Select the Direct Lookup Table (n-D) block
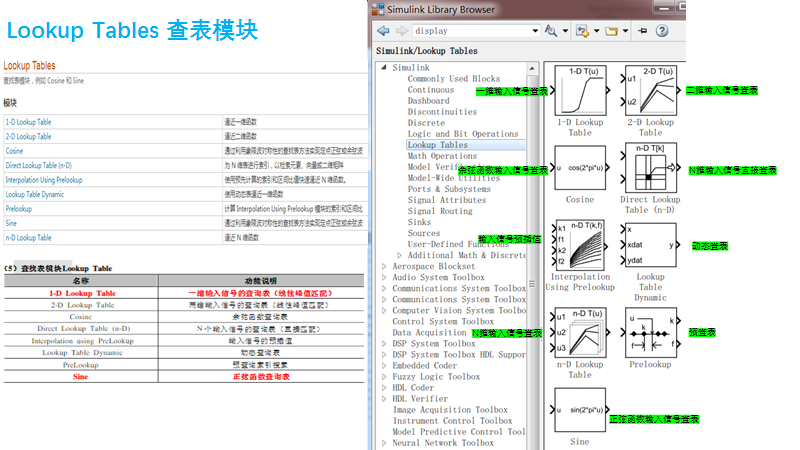800x450 pixels. pos(651,168)
